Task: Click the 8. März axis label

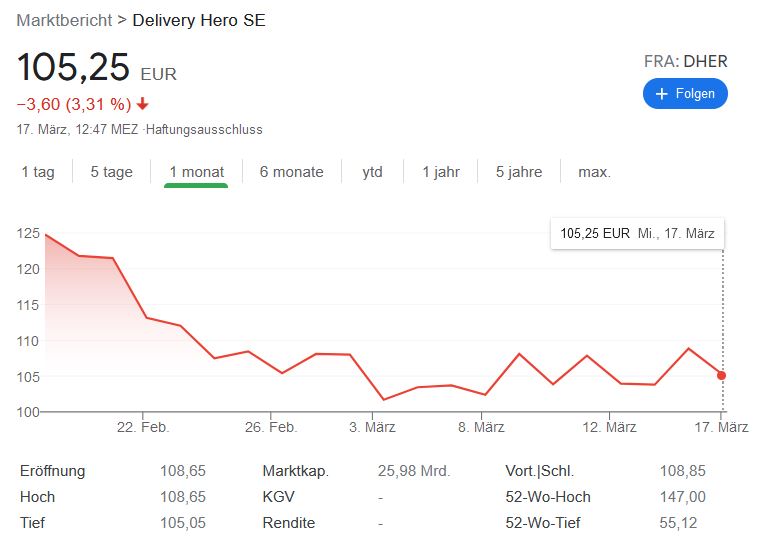Action: point(481,427)
